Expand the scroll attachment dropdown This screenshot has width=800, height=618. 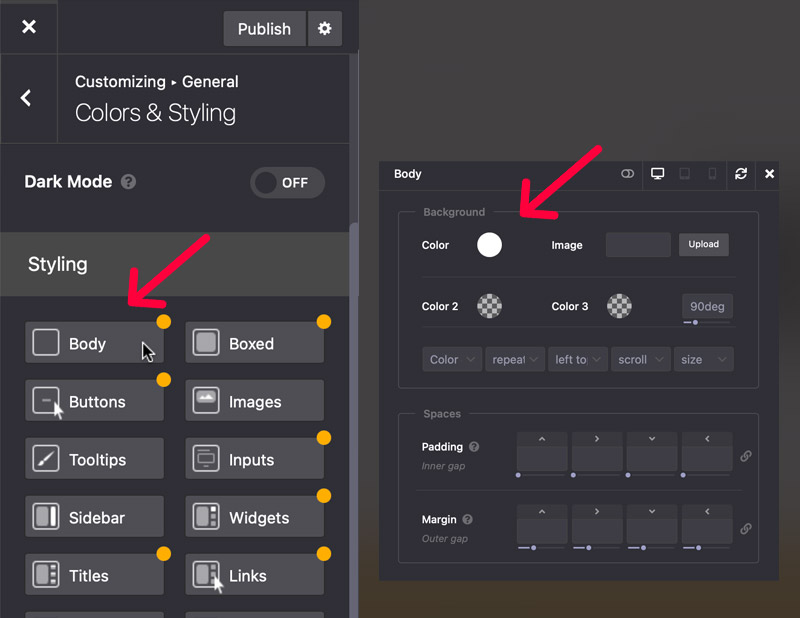(640, 360)
